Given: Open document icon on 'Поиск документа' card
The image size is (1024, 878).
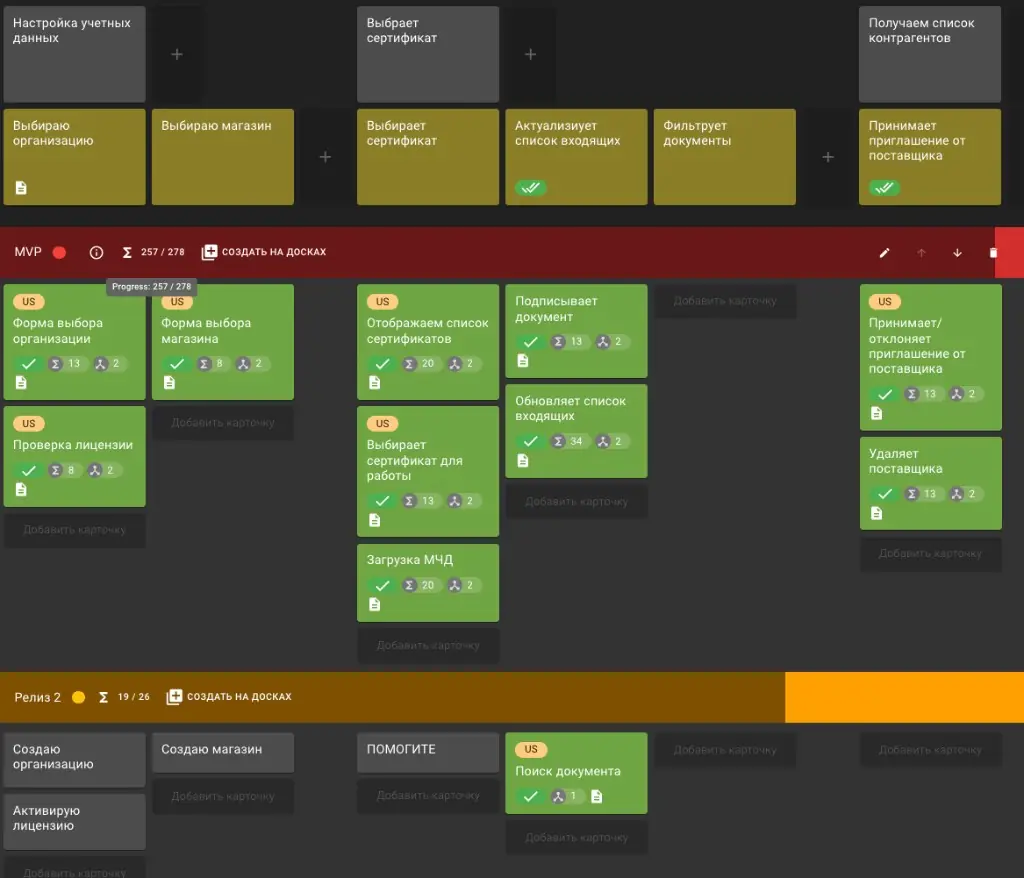Looking at the screenshot, I should (596, 796).
